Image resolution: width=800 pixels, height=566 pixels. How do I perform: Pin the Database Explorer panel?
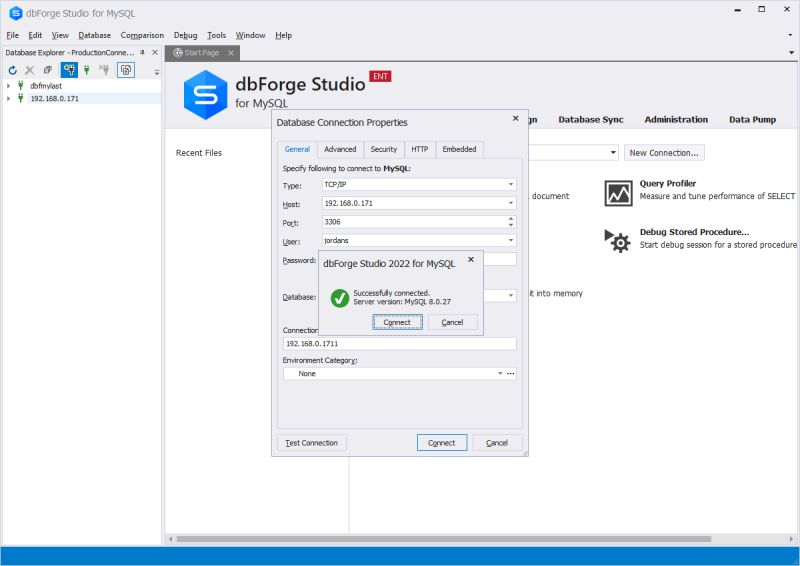pos(142,53)
